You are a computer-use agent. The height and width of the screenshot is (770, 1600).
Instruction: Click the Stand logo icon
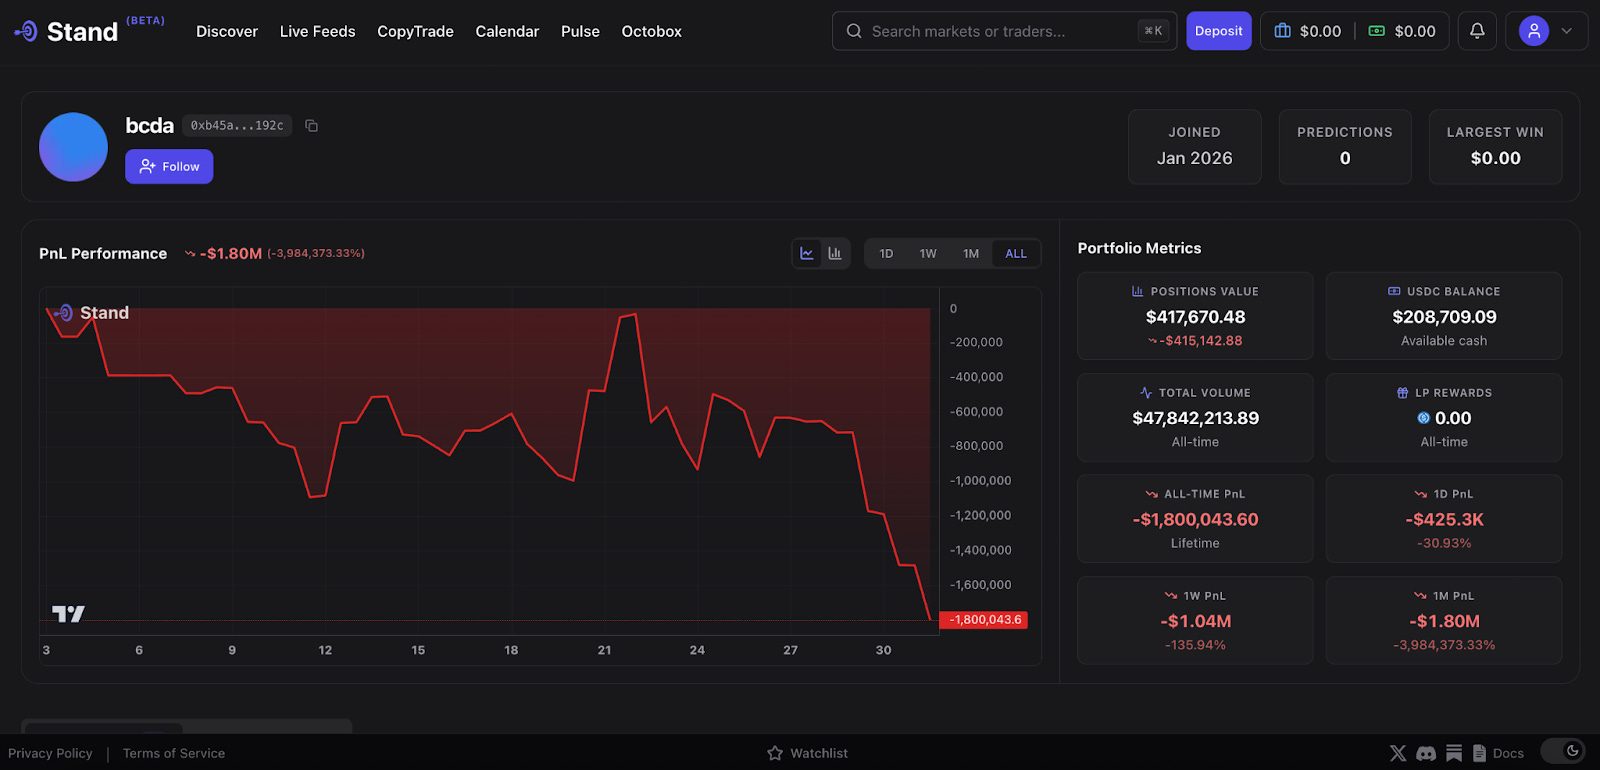click(x=26, y=31)
